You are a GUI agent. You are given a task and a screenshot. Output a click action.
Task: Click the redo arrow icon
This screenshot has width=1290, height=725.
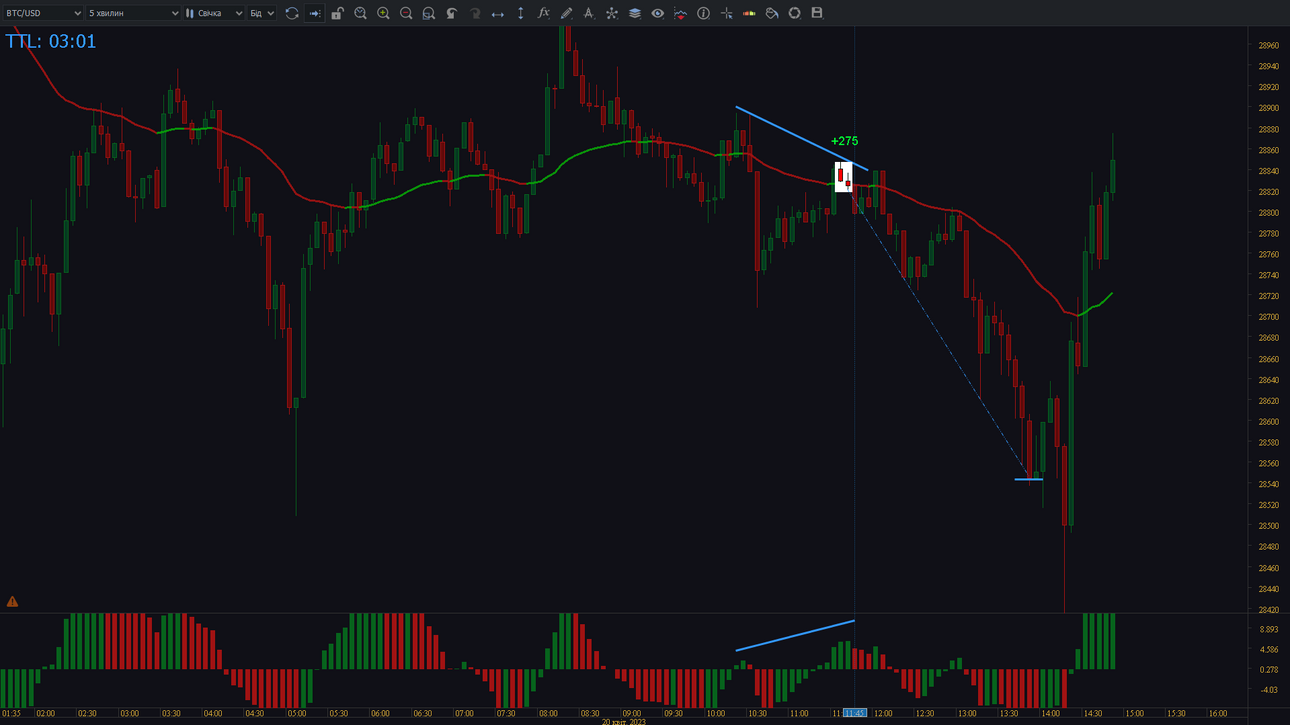click(x=475, y=13)
